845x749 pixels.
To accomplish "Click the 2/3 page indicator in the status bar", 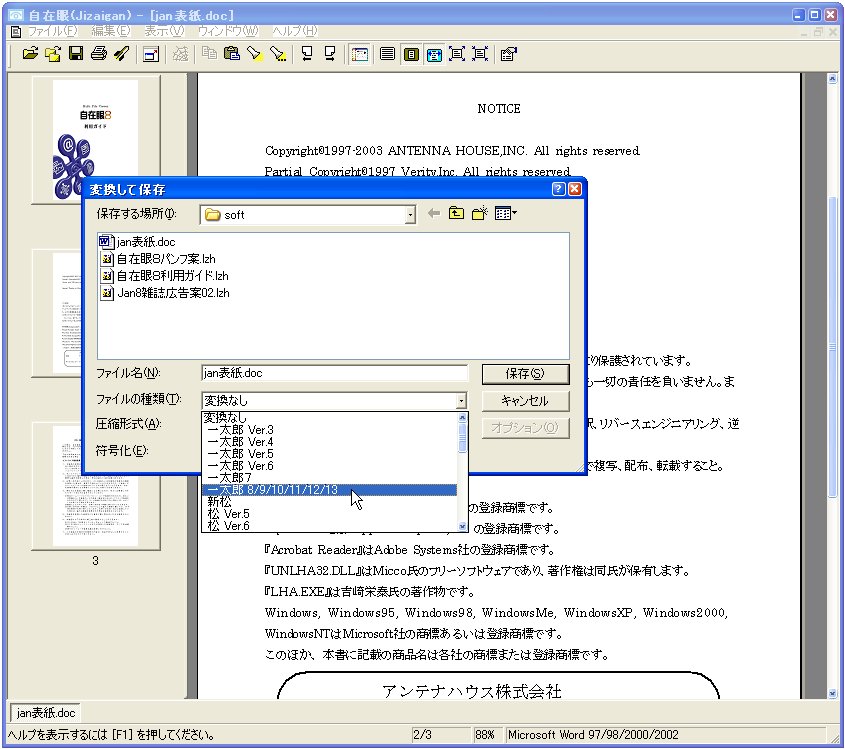I will pyautogui.click(x=422, y=734).
